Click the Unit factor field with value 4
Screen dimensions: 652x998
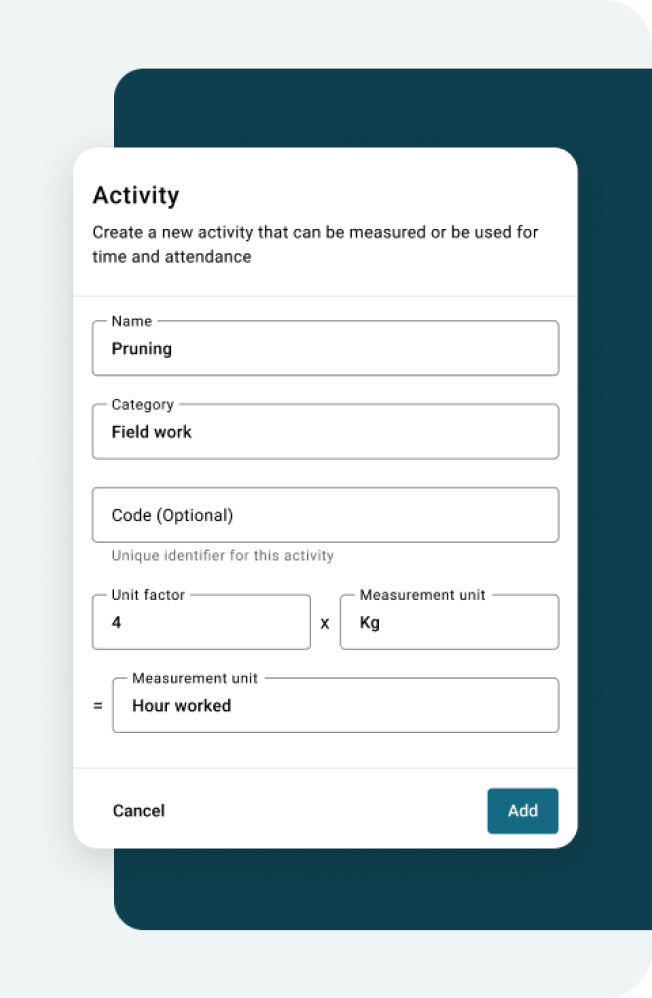pyautogui.click(x=201, y=623)
